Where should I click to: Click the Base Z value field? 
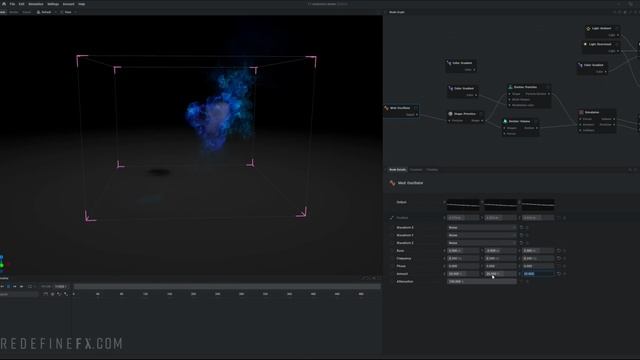[x=538, y=251]
